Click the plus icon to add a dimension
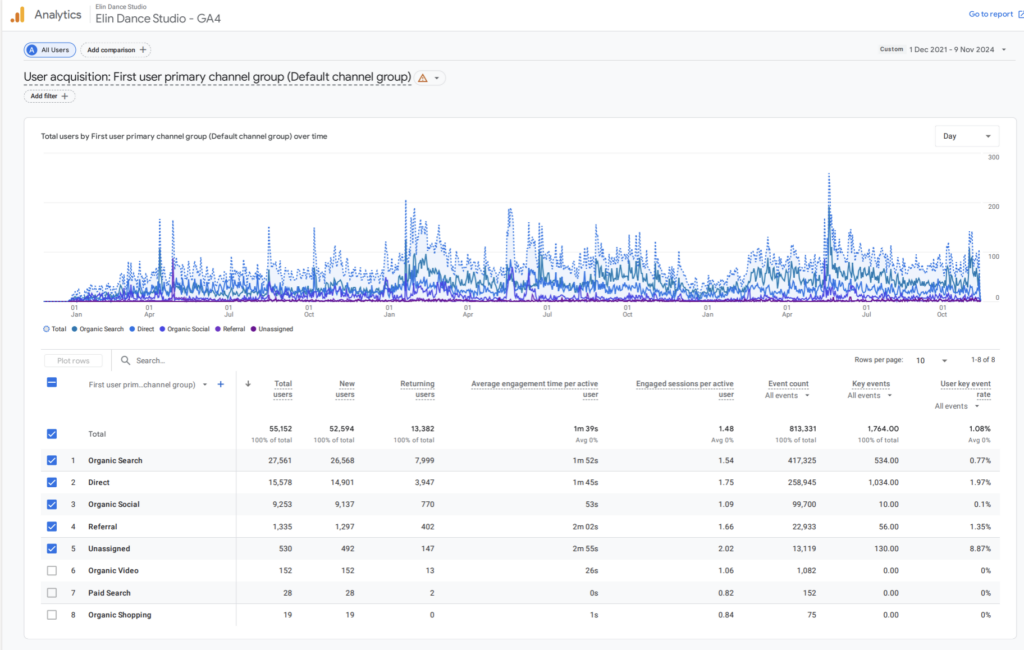The height and width of the screenshot is (650, 1024). [221, 384]
